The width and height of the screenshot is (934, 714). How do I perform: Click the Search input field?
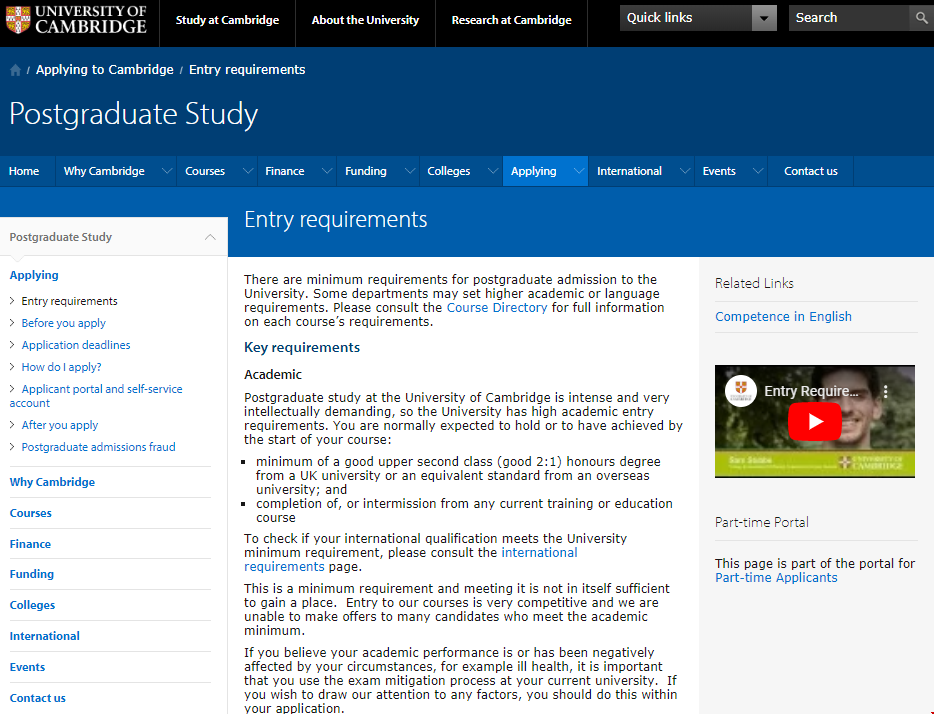pyautogui.click(x=848, y=18)
